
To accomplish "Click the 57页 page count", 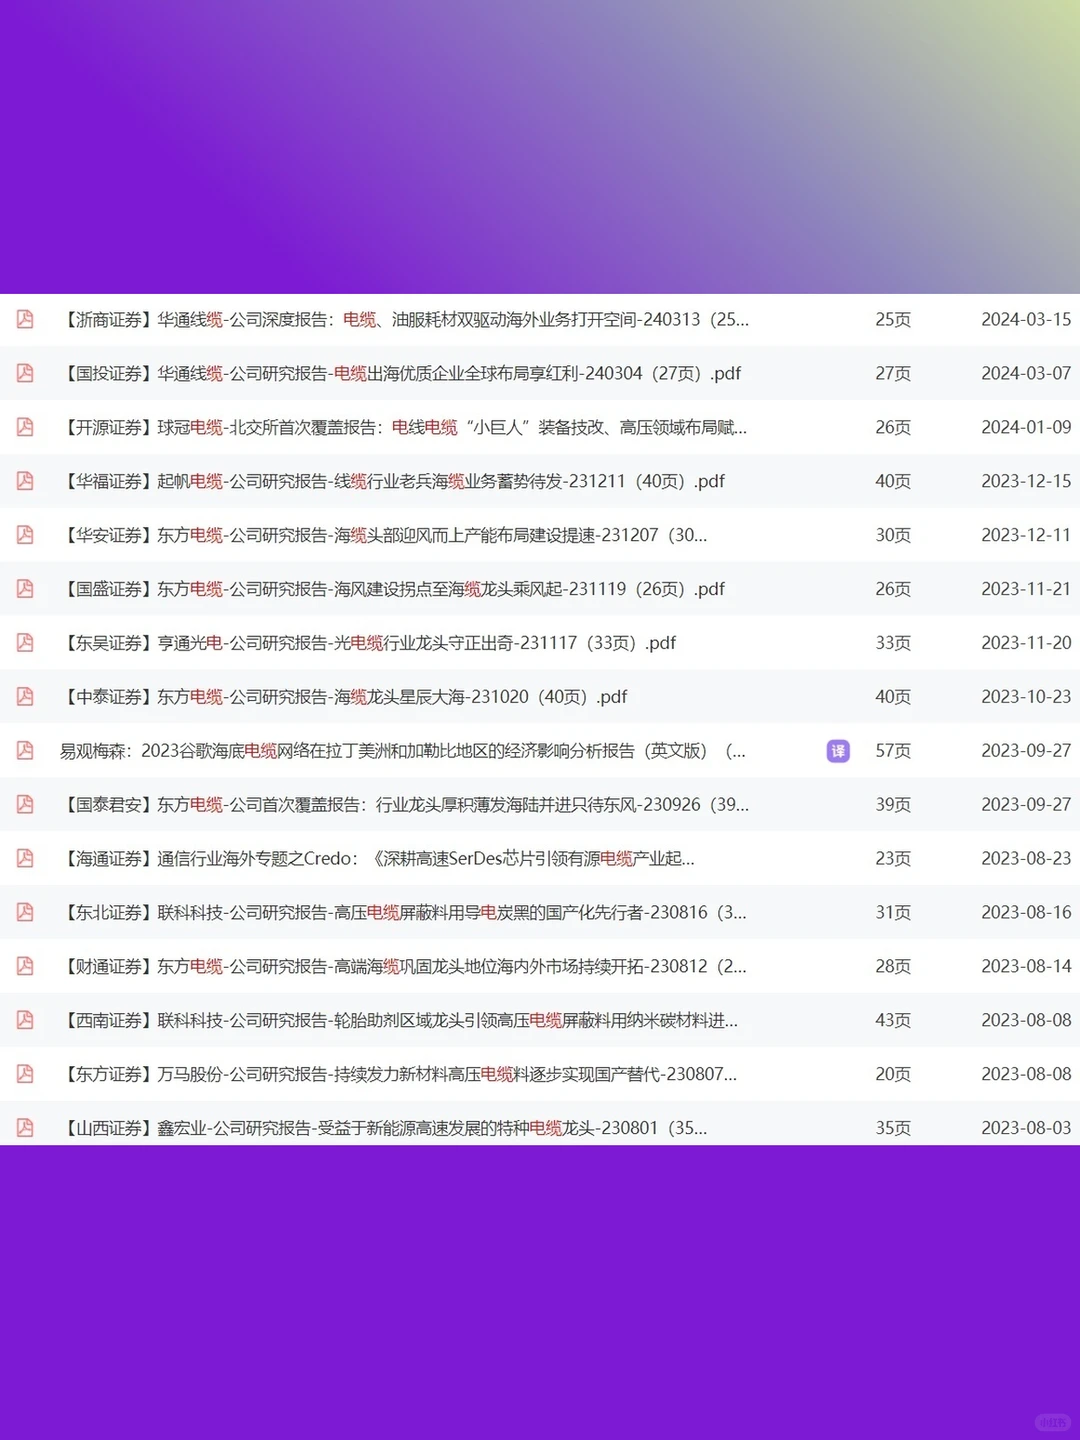I will [x=893, y=752].
